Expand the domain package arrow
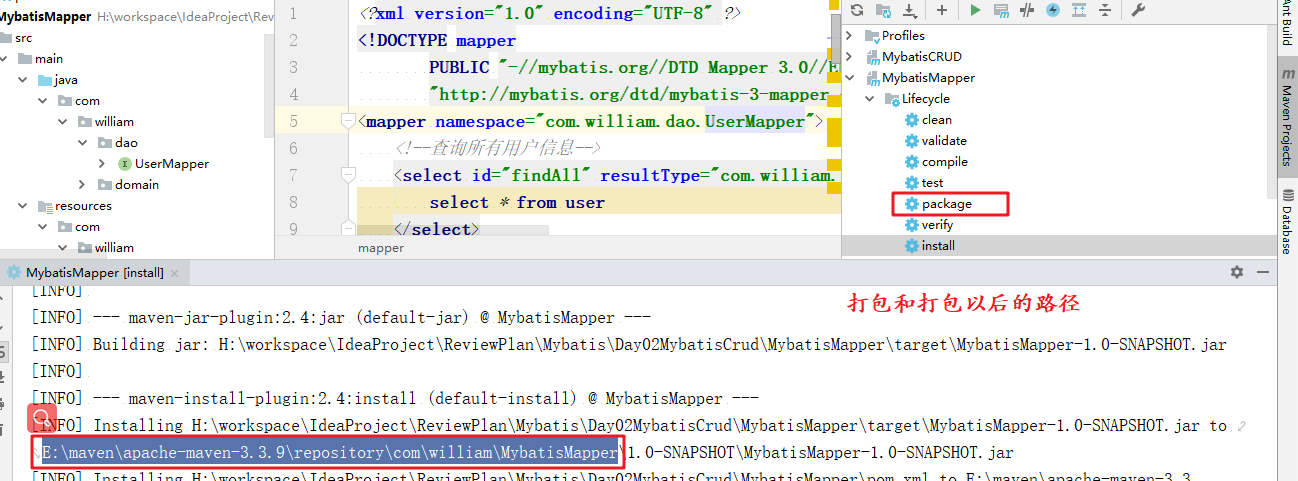This screenshot has width=1298, height=481. 83,185
